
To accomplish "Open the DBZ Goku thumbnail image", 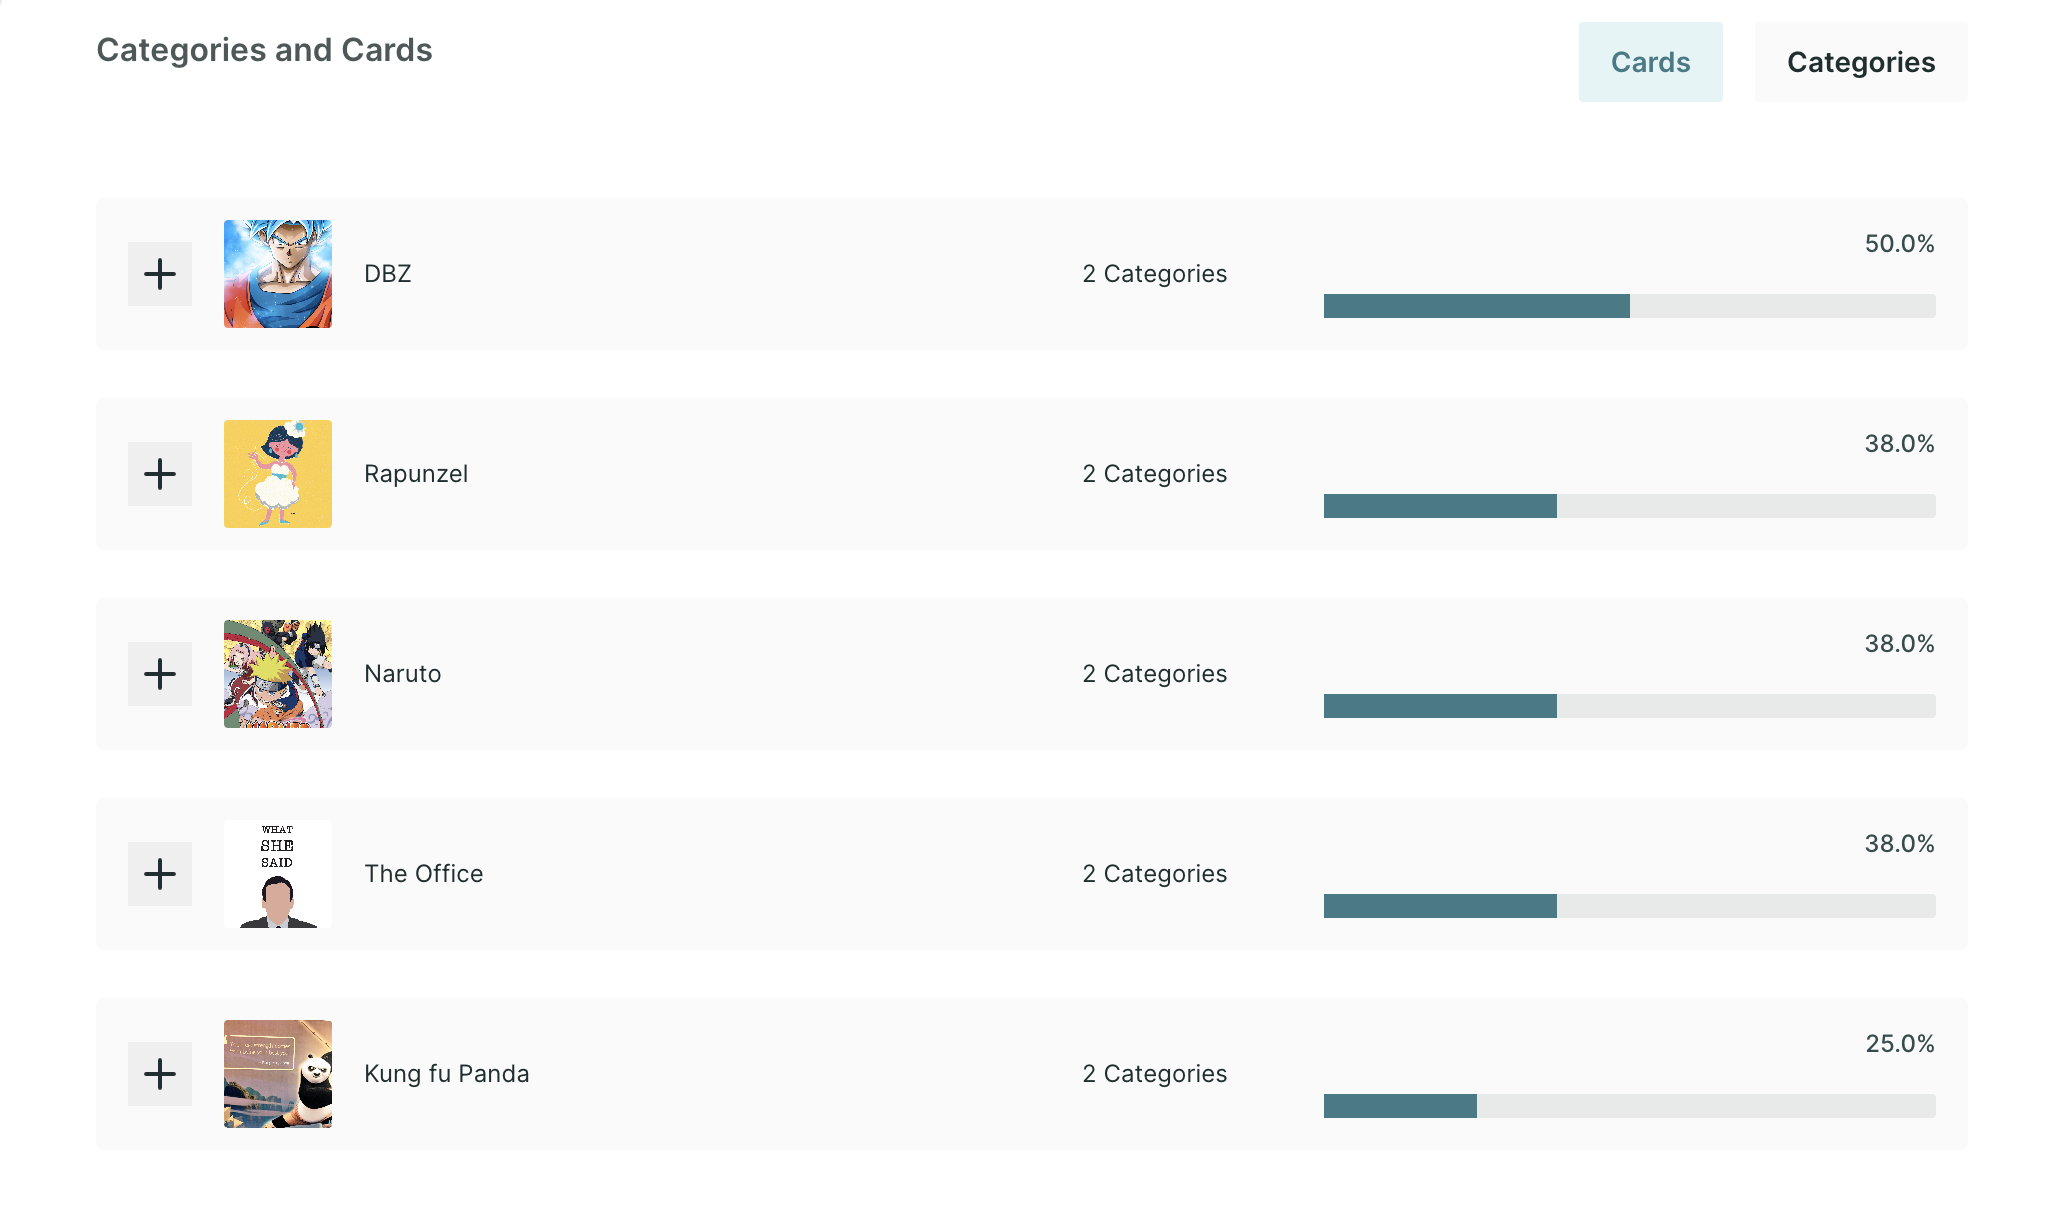I will coord(278,274).
